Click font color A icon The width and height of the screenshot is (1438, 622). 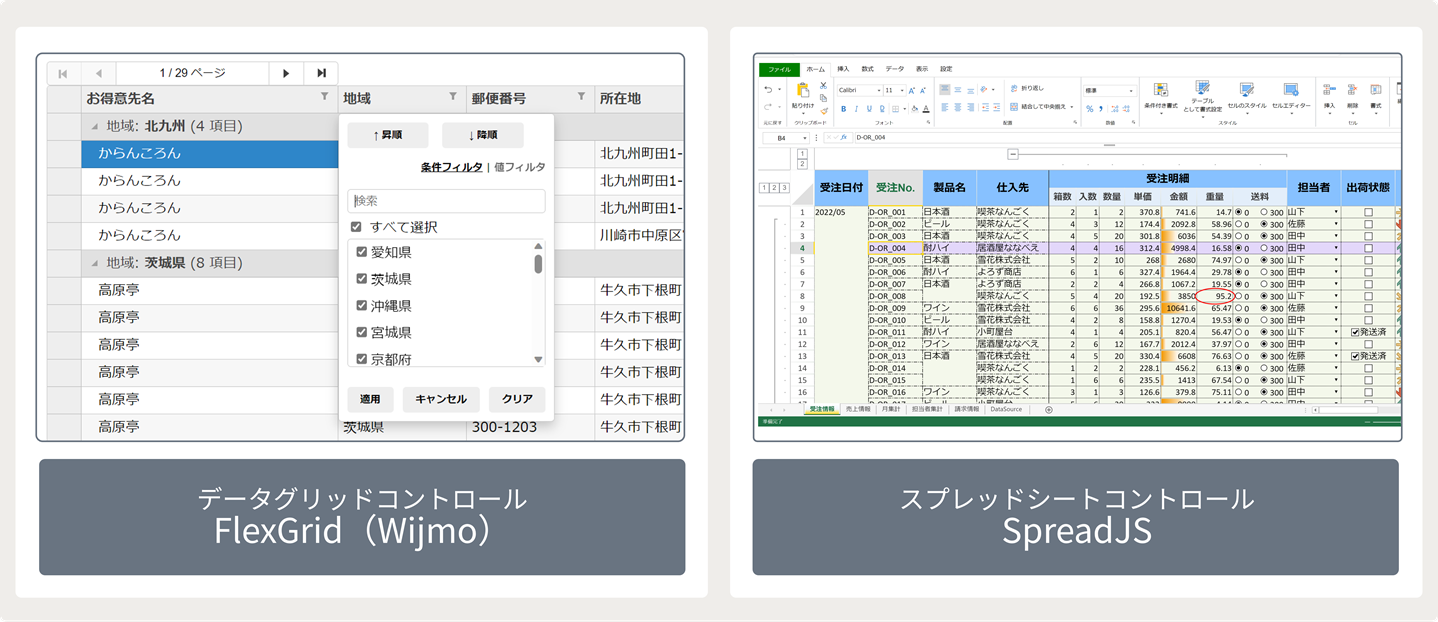(x=926, y=109)
